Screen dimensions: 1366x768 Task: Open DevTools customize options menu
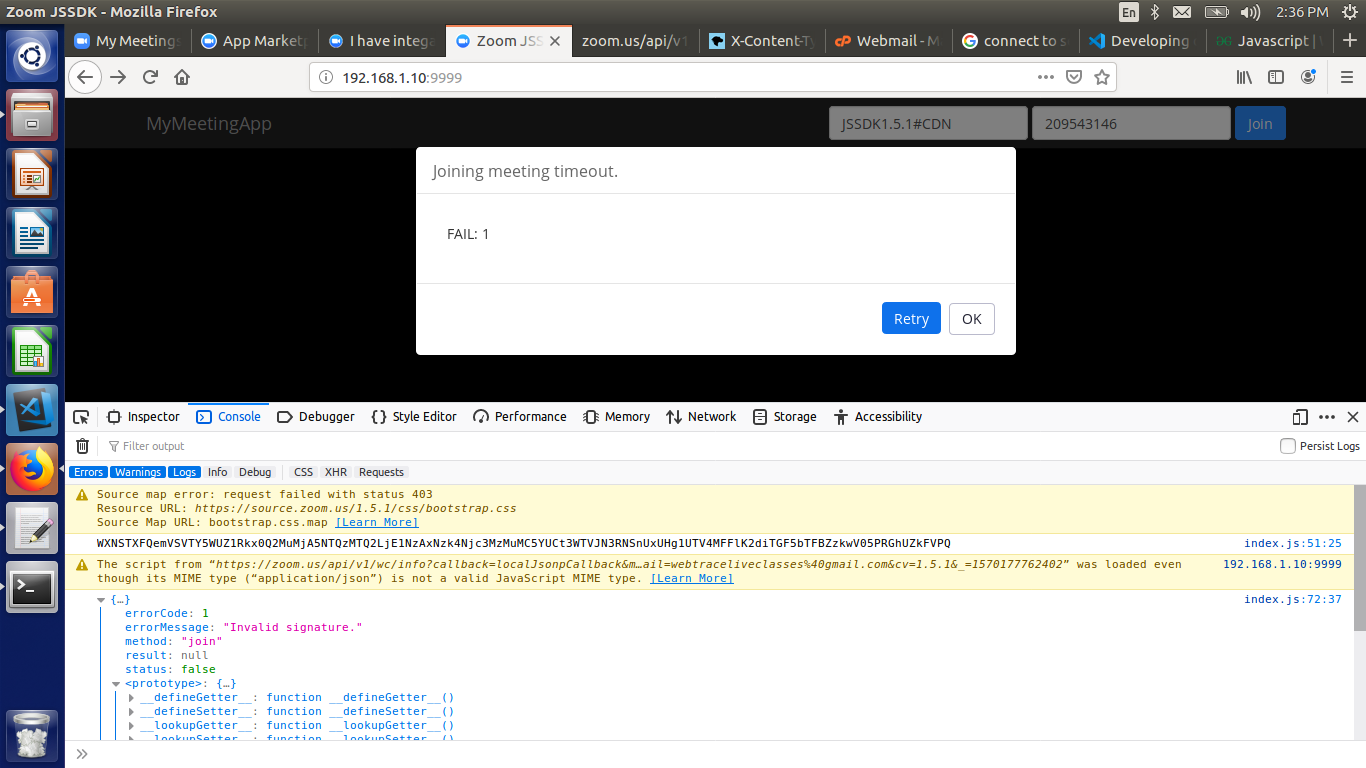tap(1327, 417)
